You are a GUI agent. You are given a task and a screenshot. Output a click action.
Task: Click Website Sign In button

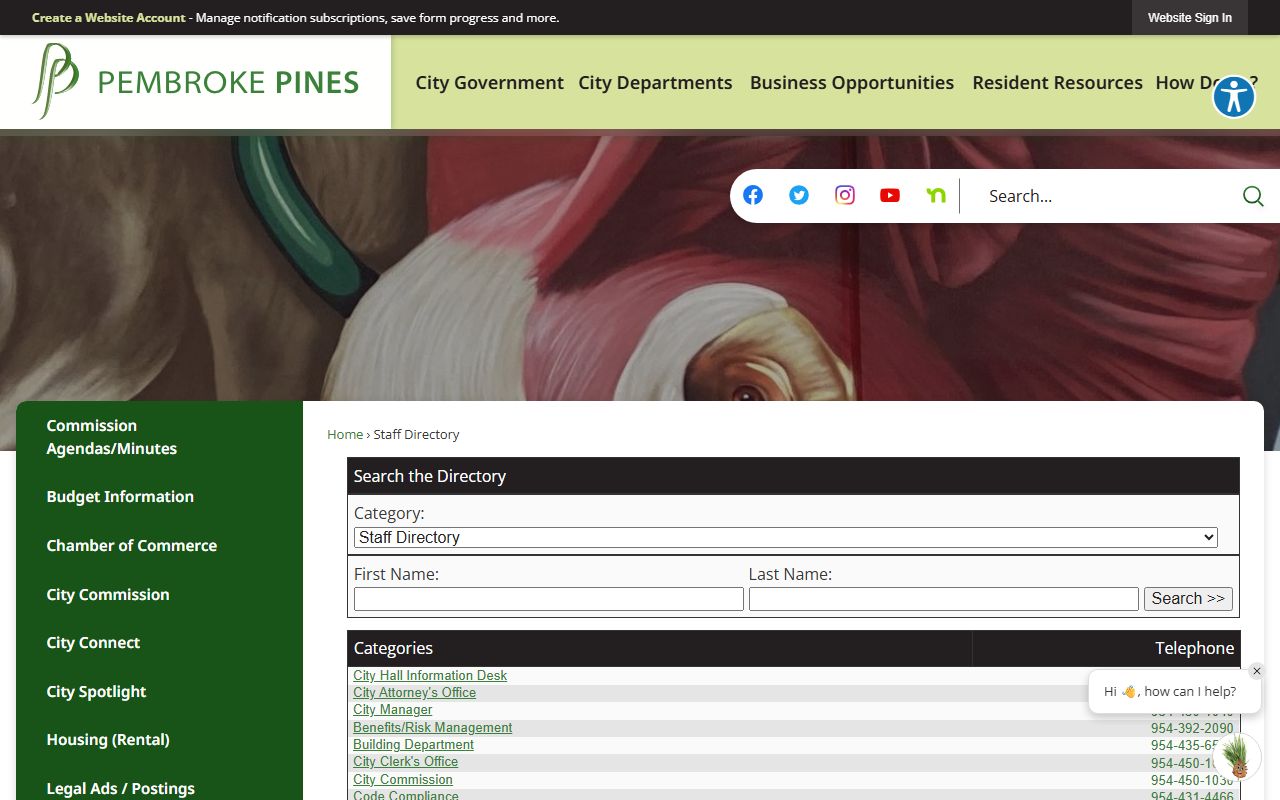click(1190, 18)
